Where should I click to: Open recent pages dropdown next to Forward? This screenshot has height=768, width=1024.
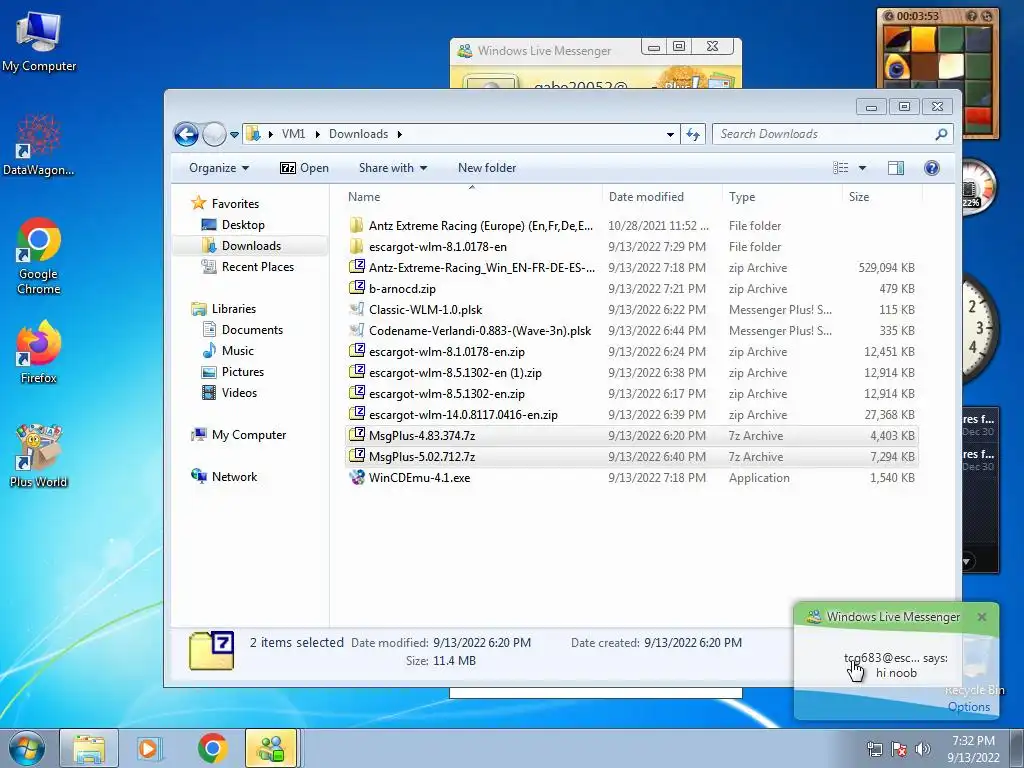[234, 135]
